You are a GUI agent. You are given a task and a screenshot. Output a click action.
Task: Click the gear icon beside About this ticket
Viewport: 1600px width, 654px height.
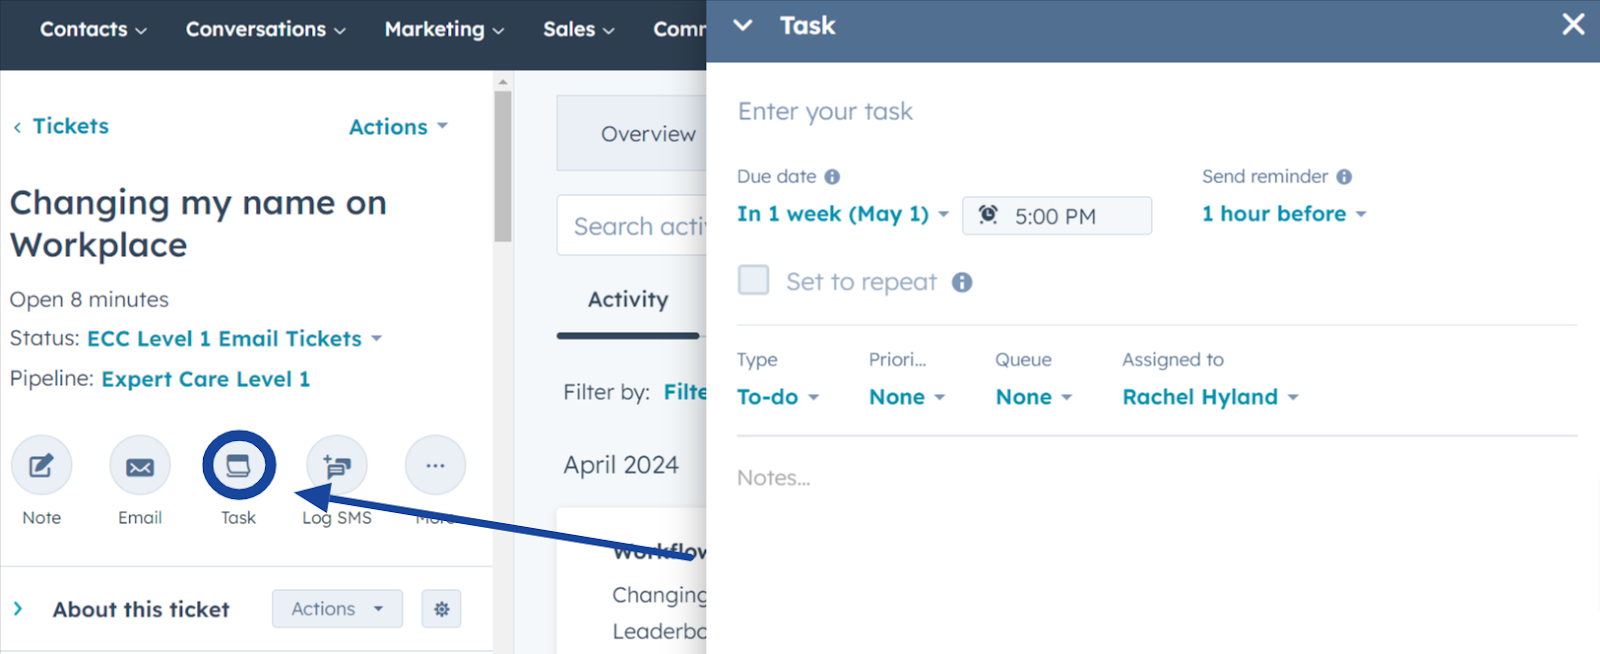441,609
